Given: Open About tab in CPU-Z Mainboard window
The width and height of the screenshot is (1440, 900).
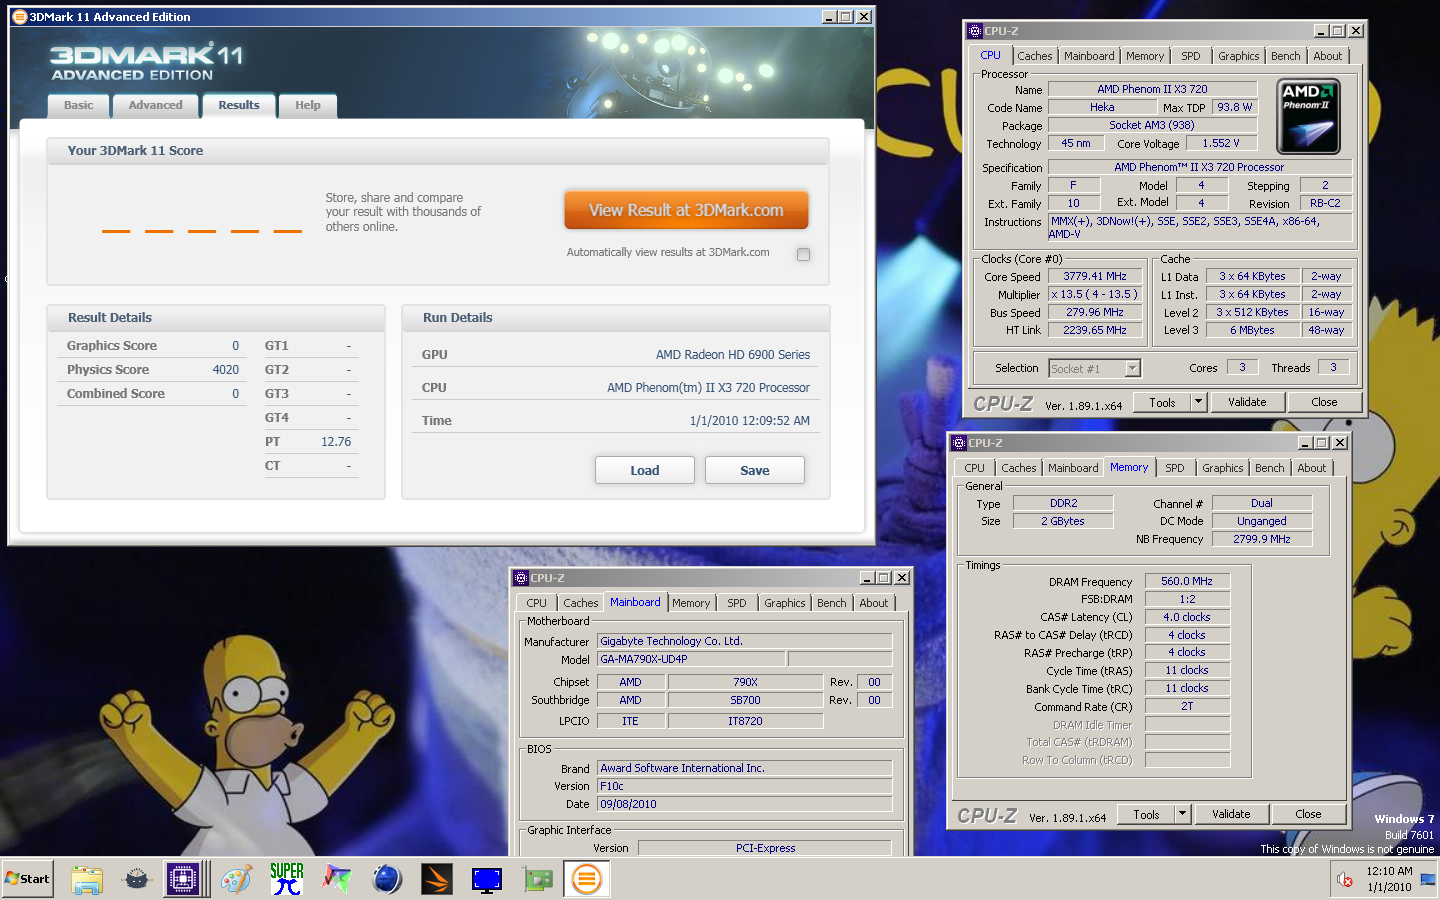Looking at the screenshot, I should 873,603.
